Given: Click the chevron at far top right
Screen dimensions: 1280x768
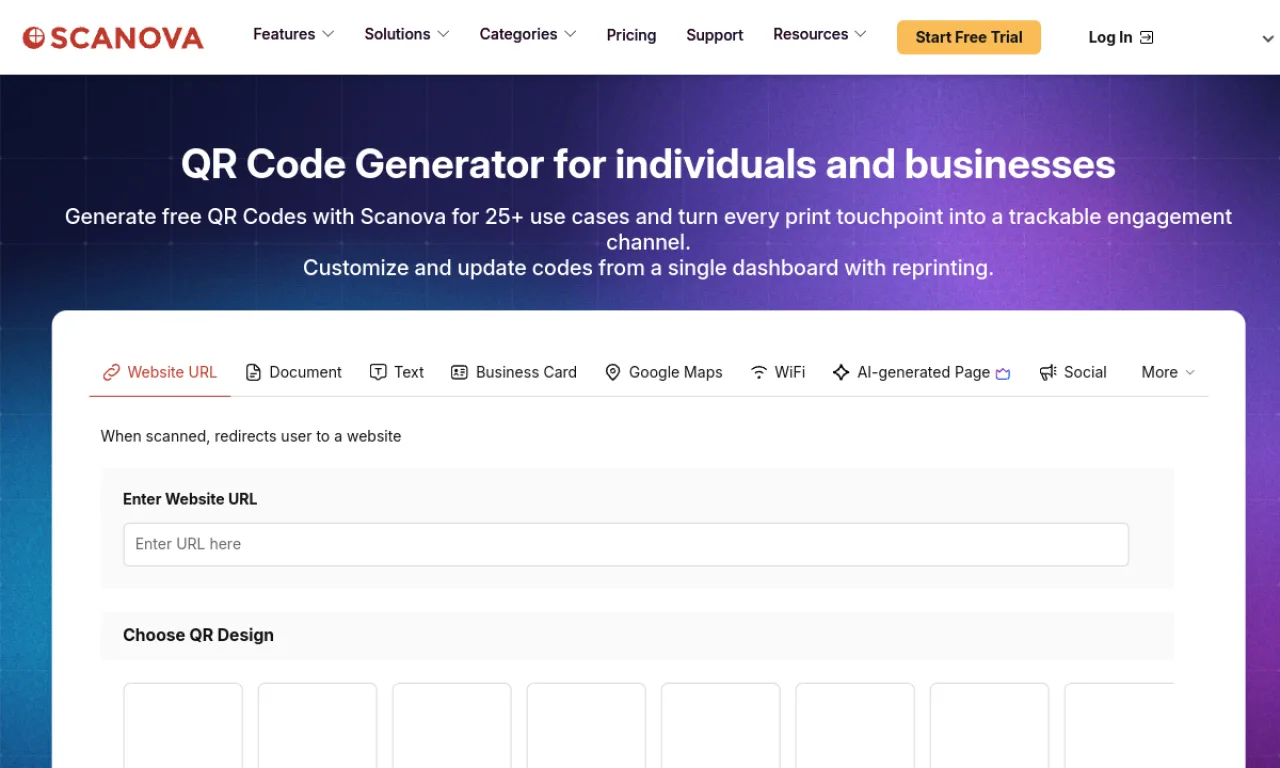Looking at the screenshot, I should [x=1268, y=39].
